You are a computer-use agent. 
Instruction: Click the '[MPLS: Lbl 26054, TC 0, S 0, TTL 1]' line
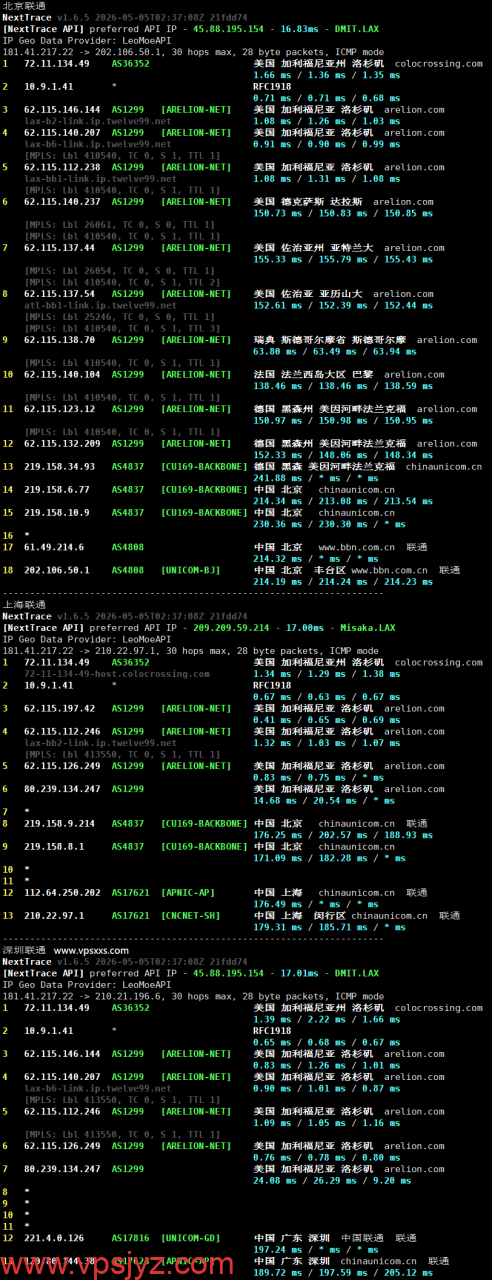119,270
